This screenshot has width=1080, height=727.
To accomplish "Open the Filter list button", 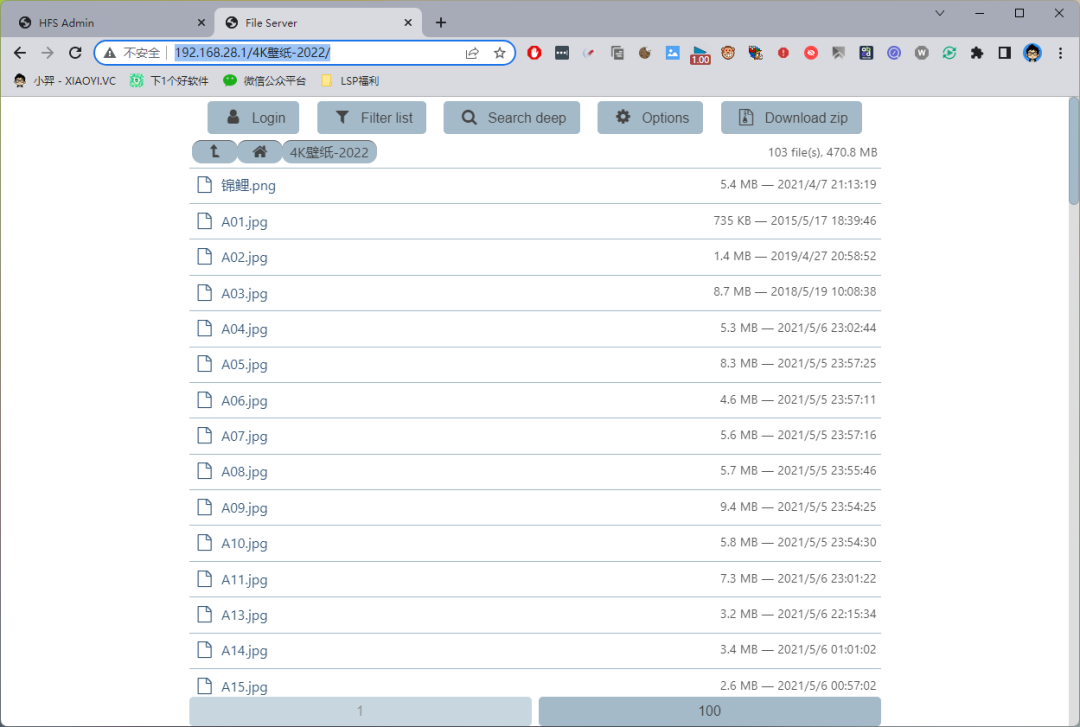I will (x=371, y=118).
